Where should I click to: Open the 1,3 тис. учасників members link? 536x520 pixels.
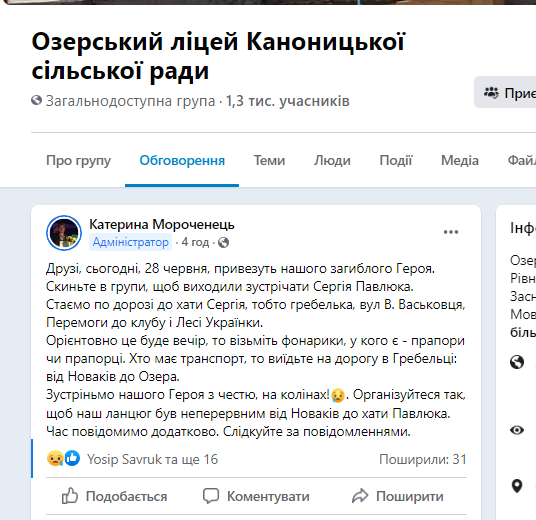point(287,101)
